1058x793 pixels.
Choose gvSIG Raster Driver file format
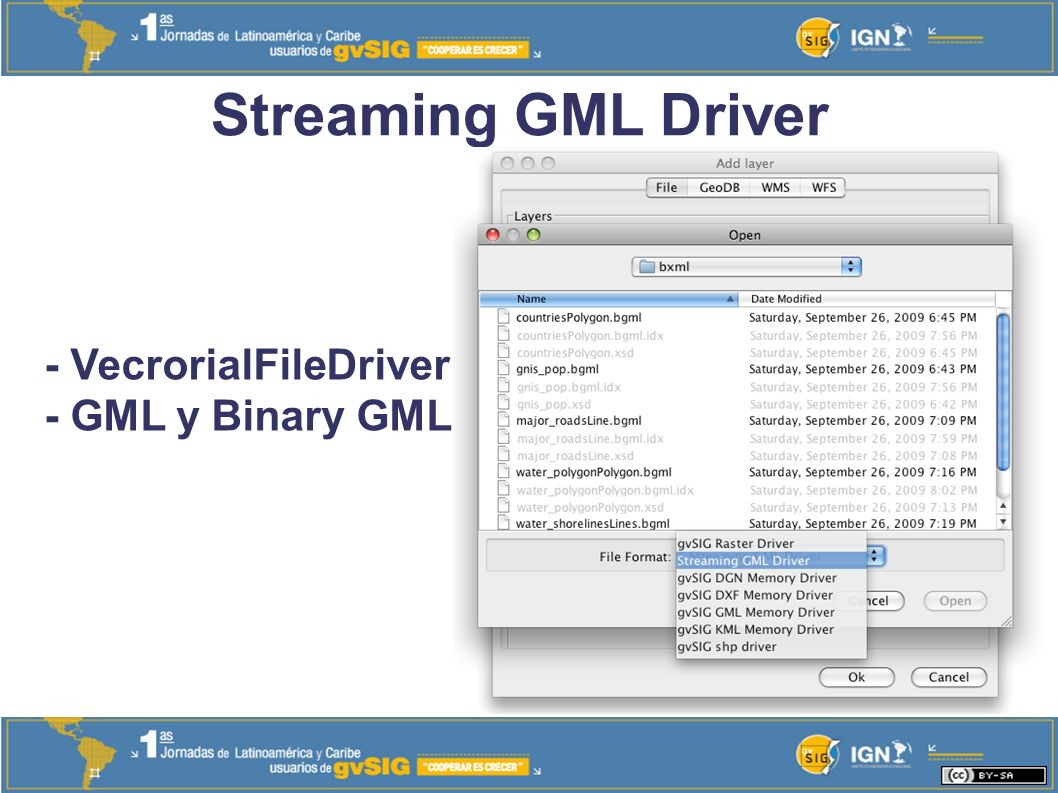click(x=771, y=543)
